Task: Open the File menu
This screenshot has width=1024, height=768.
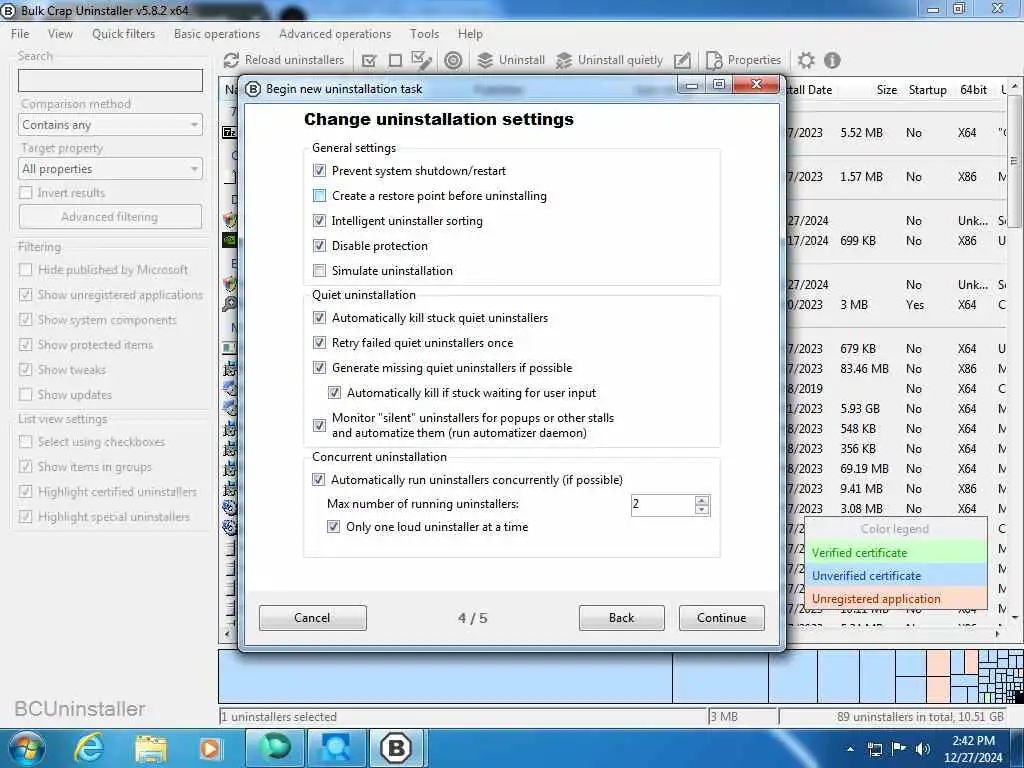Action: coord(20,34)
